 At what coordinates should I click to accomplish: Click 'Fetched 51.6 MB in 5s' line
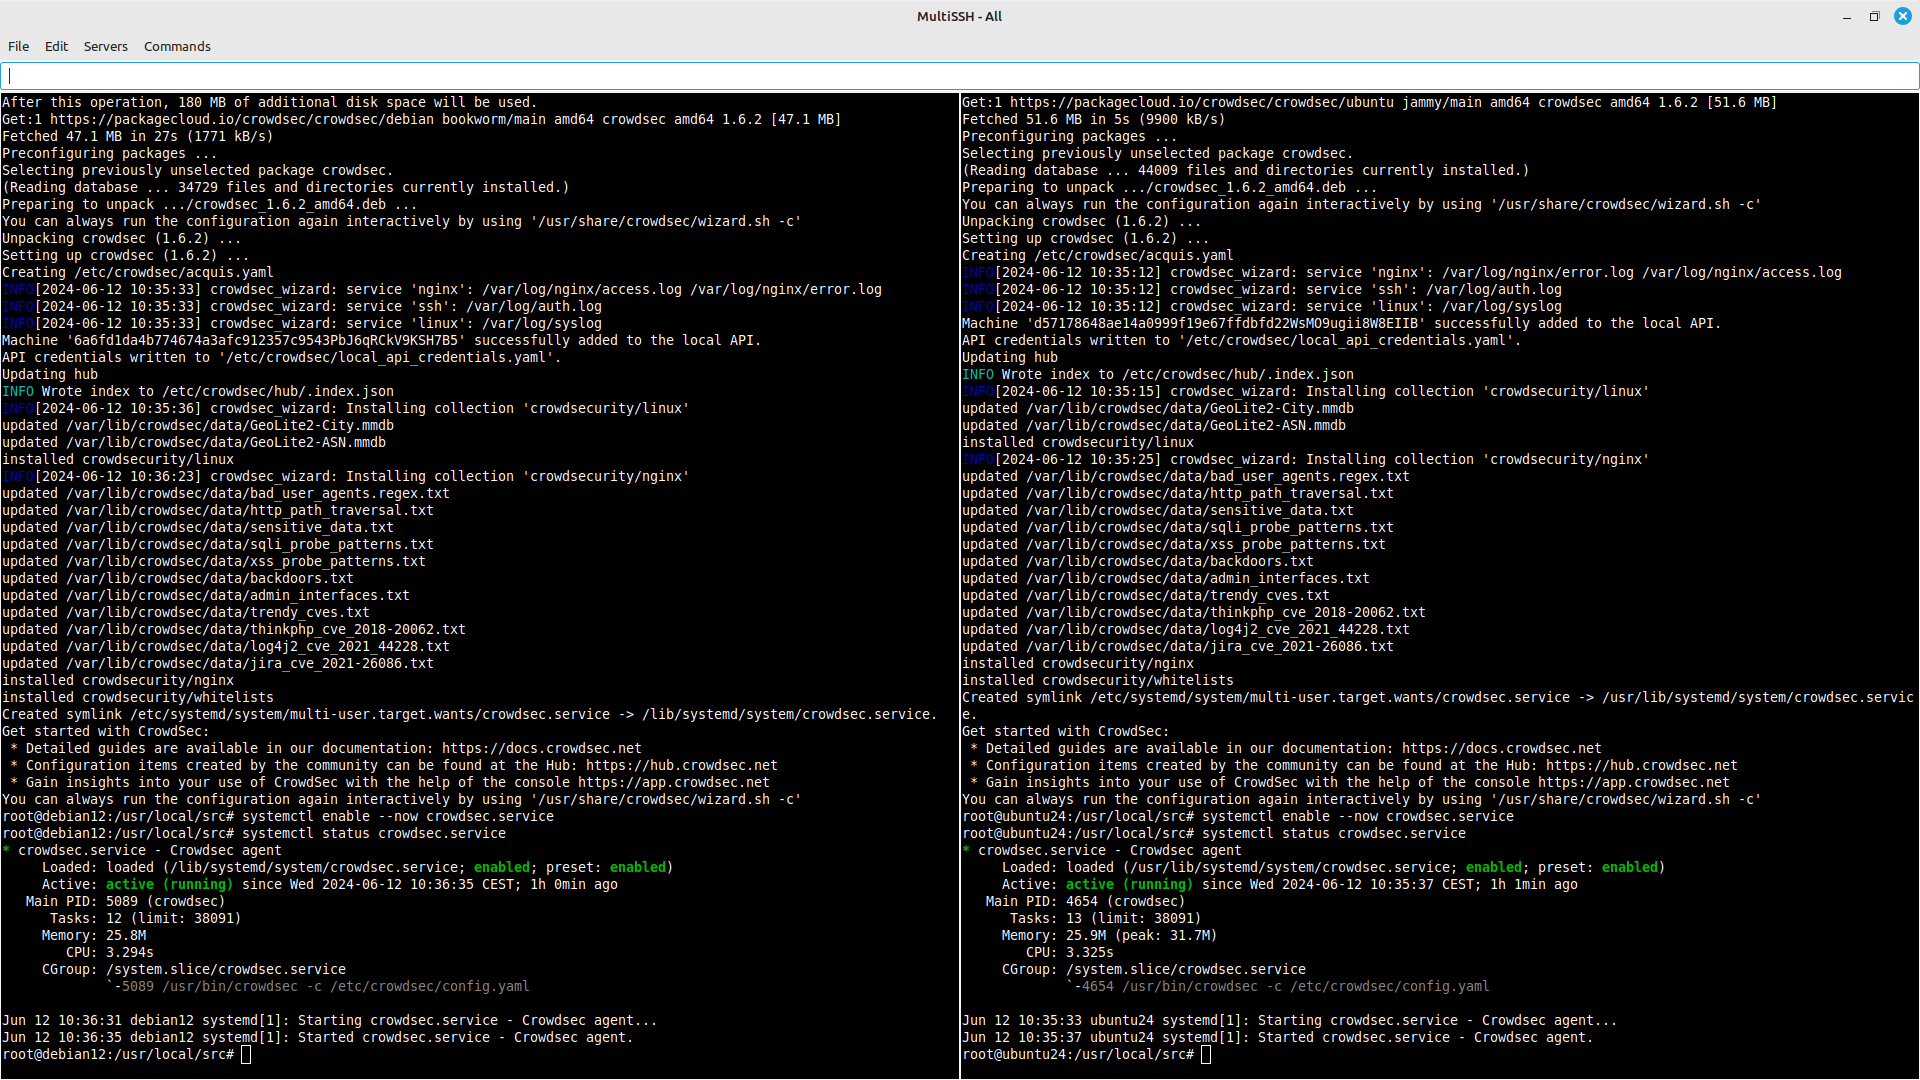tap(1094, 119)
